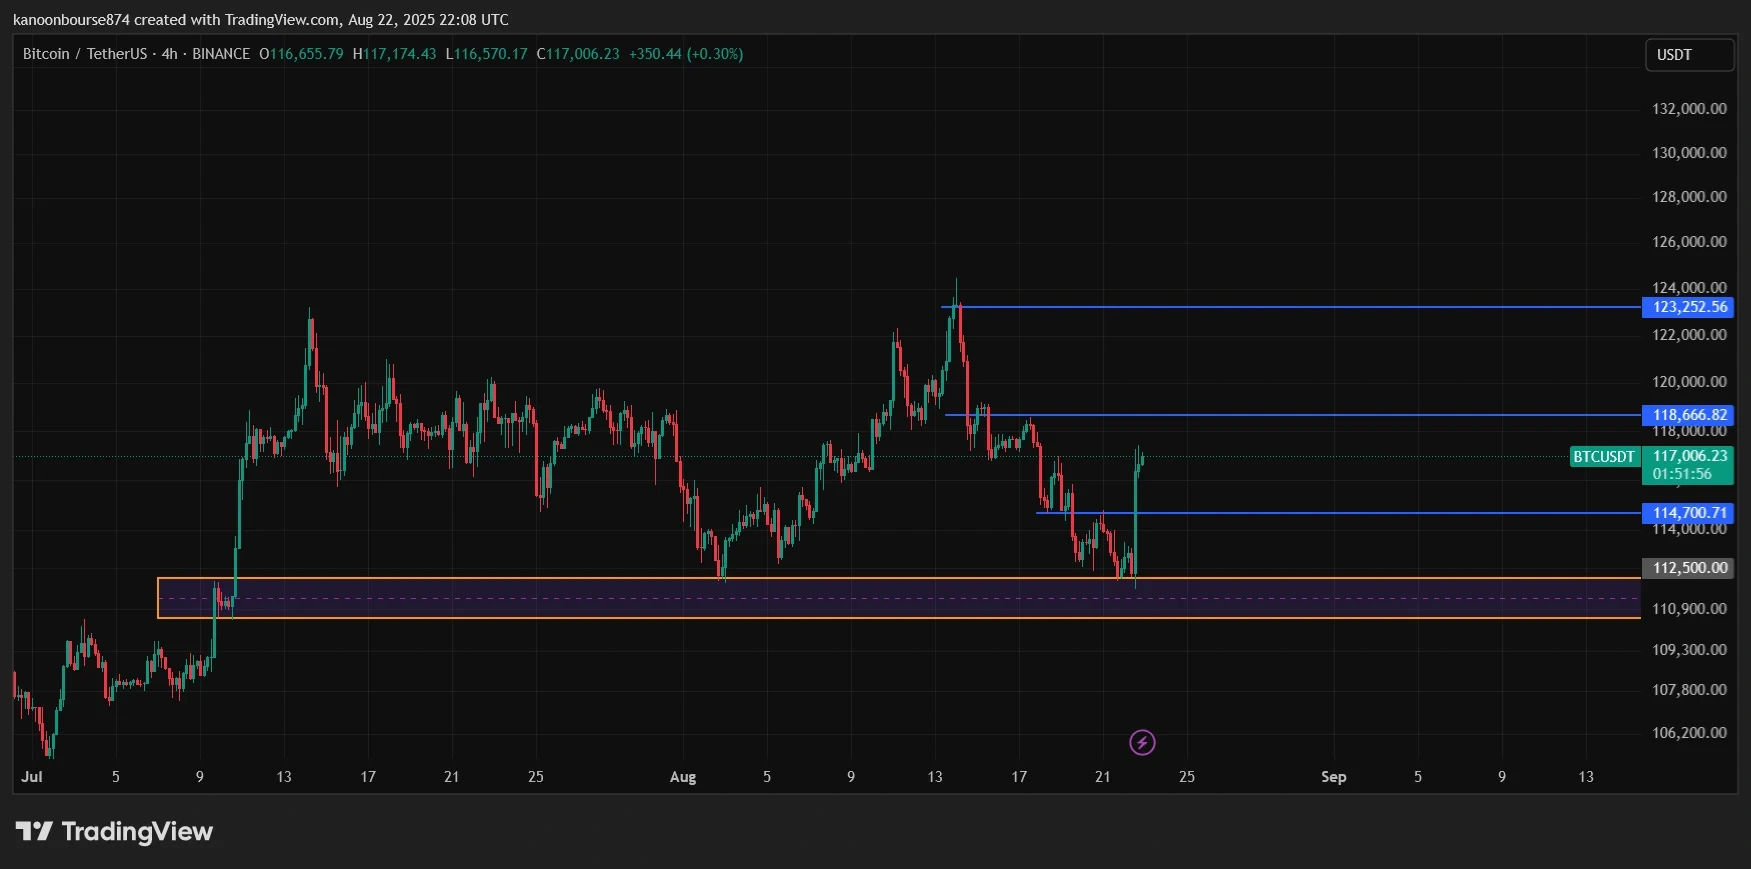Click the 114,700.71 blue price label
This screenshot has height=869, width=1751.
(x=1688, y=513)
